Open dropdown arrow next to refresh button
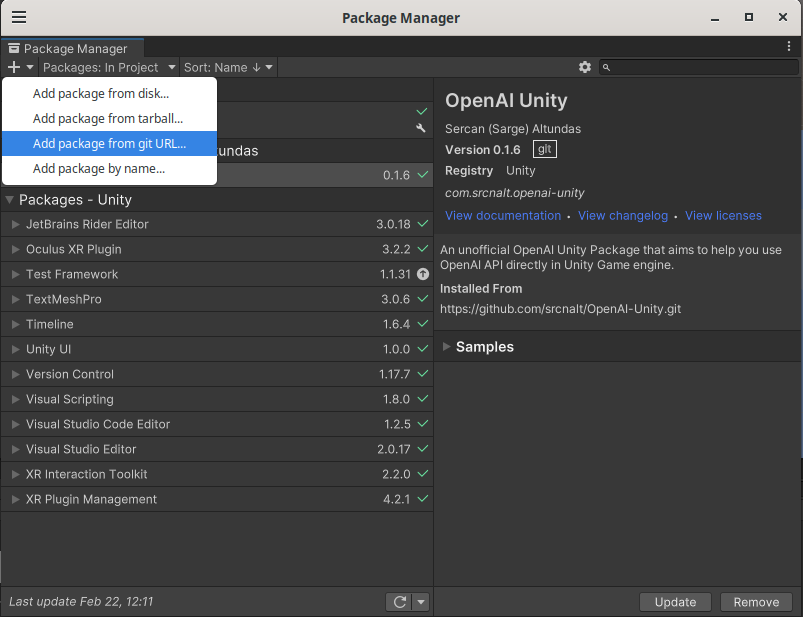803x617 pixels. click(421, 601)
